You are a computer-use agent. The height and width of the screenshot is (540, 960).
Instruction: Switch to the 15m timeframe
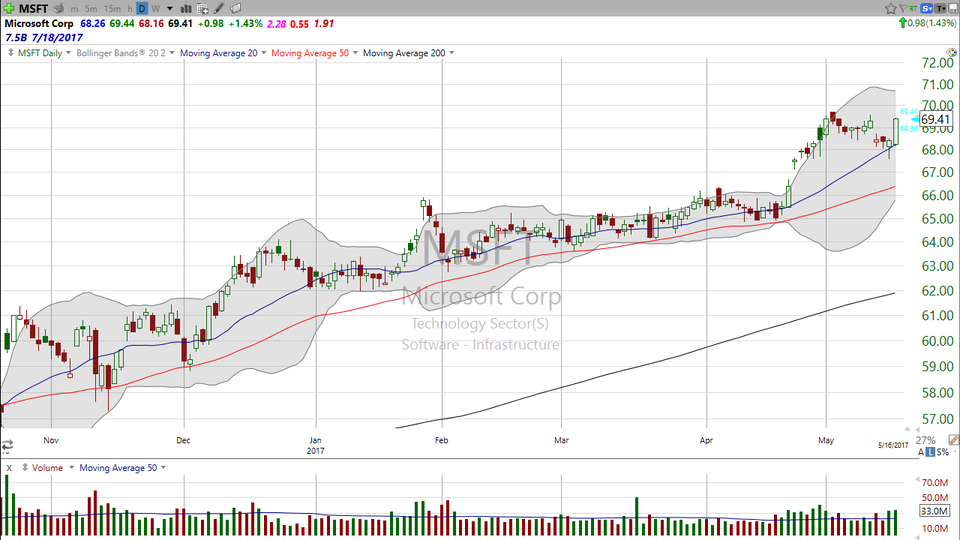[x=112, y=9]
